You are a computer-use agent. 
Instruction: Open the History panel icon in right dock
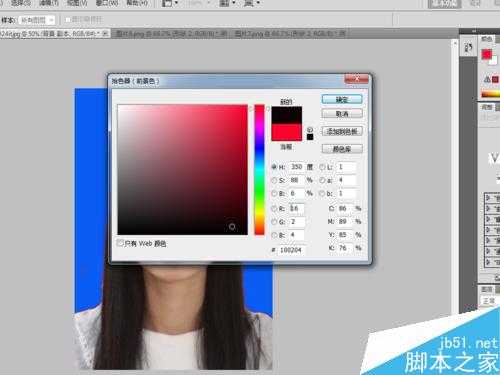click(468, 48)
